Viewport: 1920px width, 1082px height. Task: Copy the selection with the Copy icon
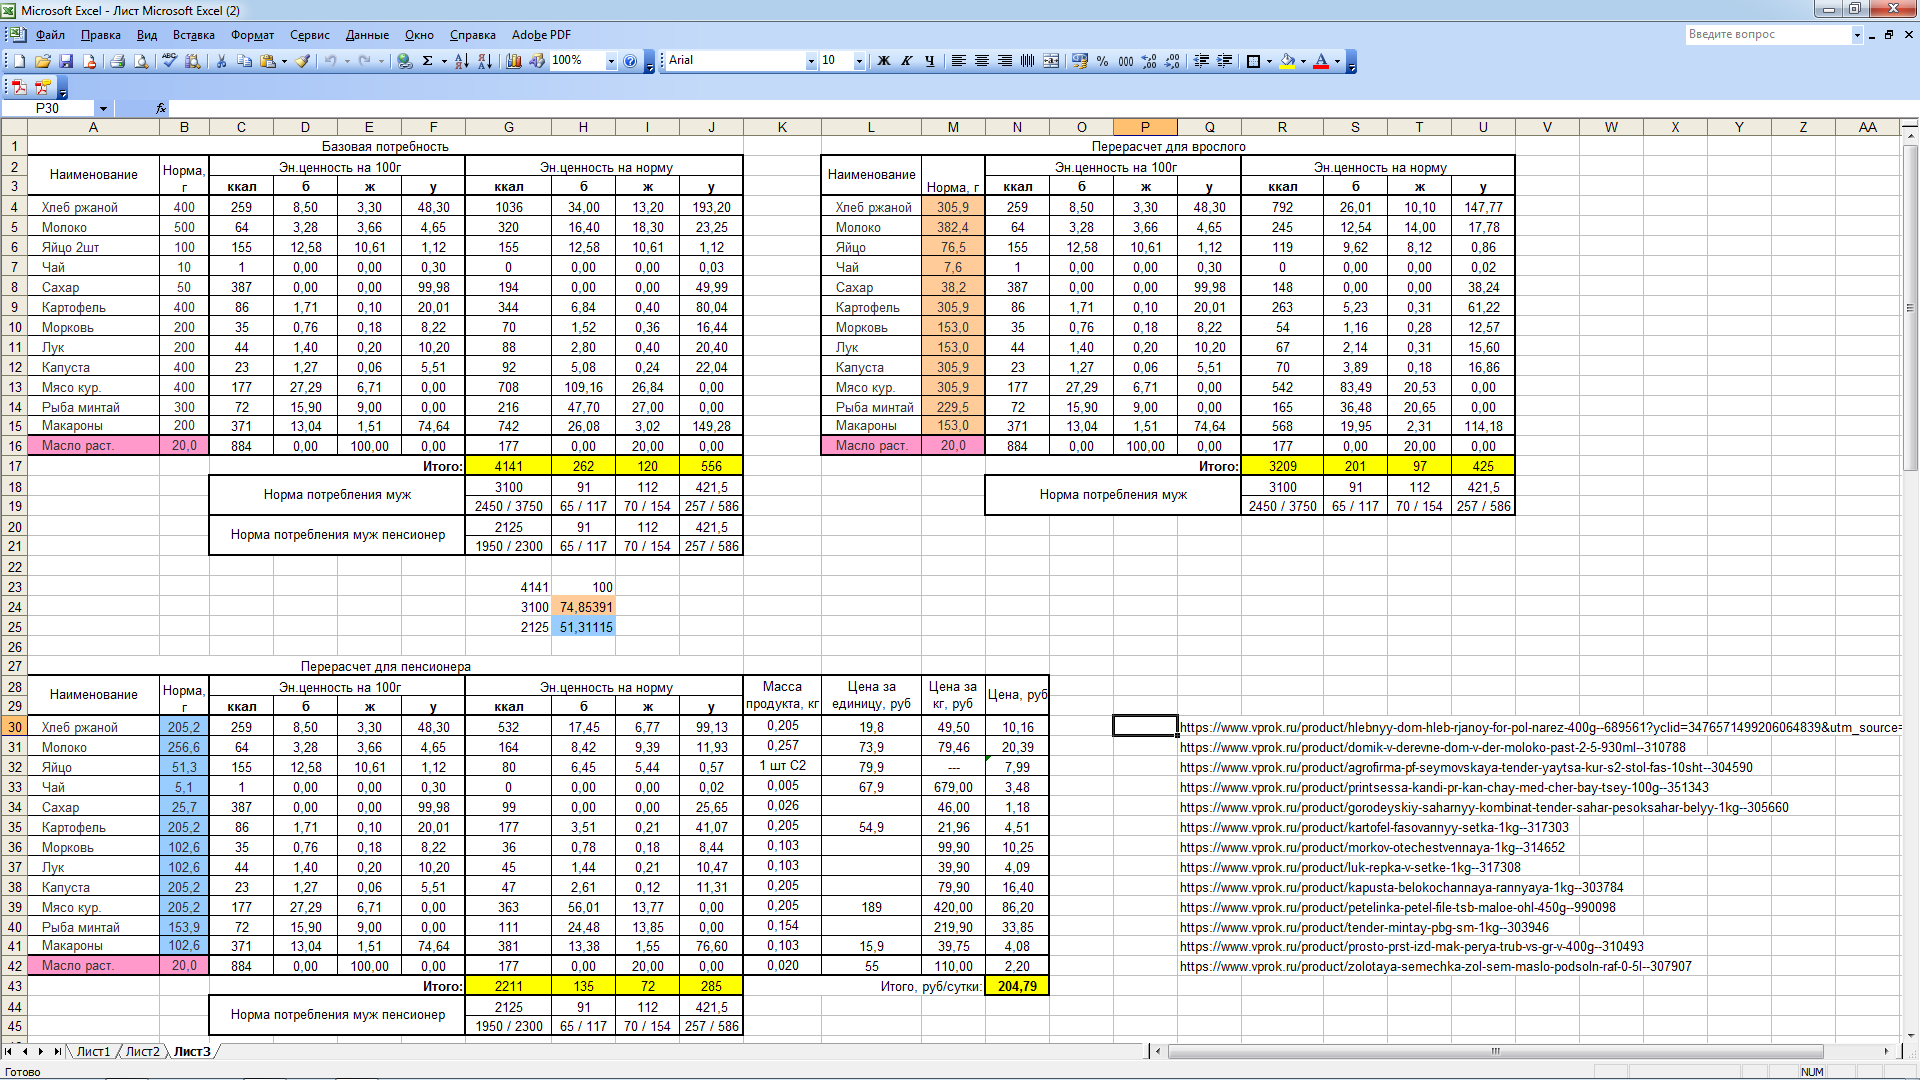244,61
